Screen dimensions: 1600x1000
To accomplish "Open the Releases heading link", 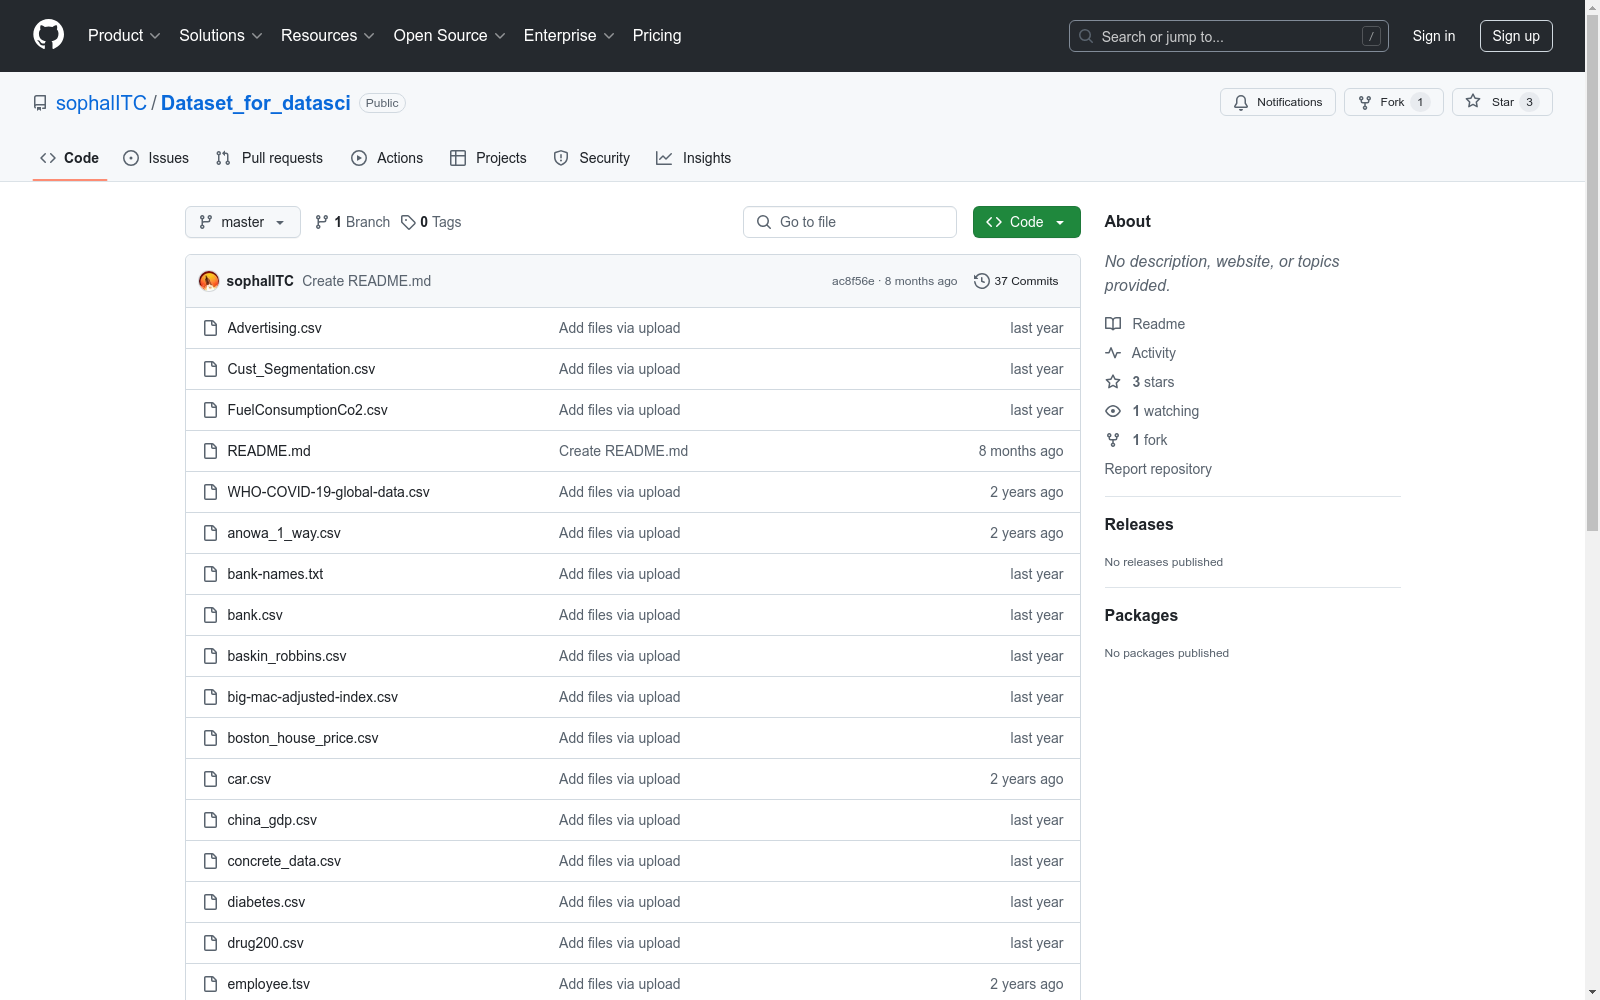I will 1139,524.
